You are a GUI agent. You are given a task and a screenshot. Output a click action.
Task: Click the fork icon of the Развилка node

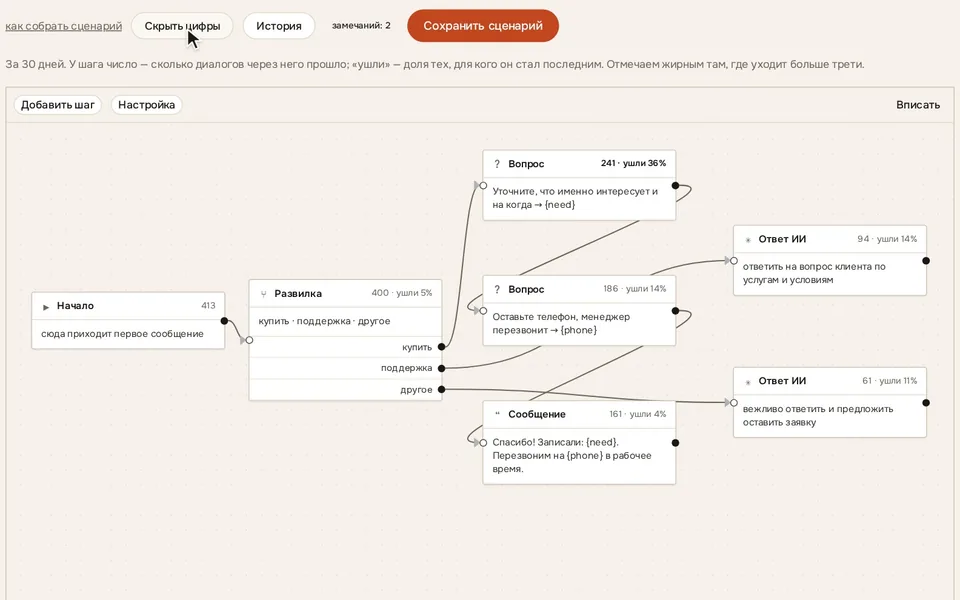pos(263,294)
